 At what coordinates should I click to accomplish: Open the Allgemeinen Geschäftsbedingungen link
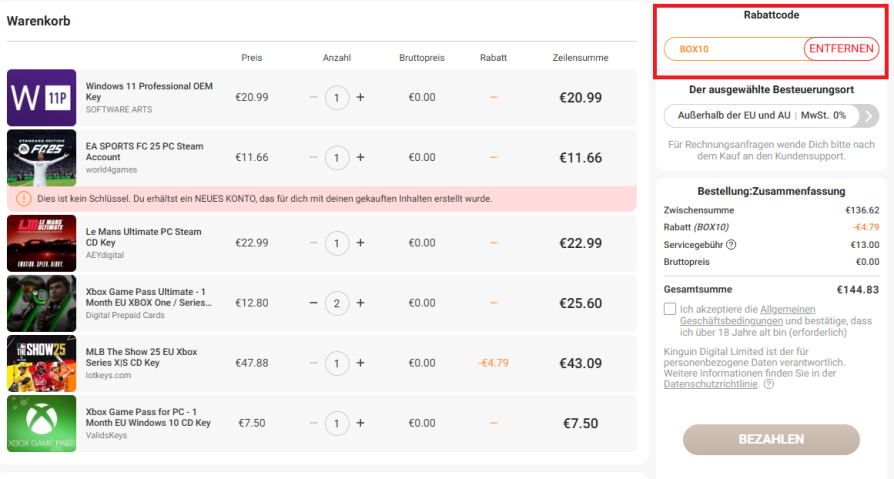747,315
